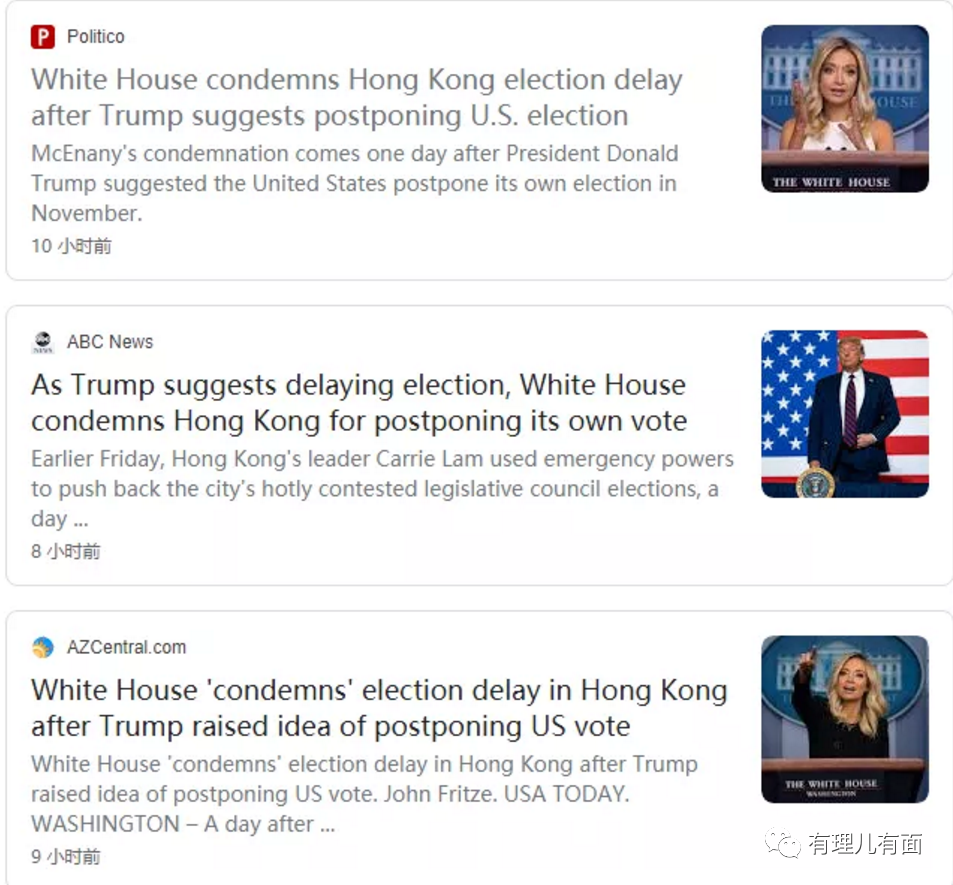The height and width of the screenshot is (885, 953).
Task: Open the press secretary briefing thumbnail in Politico card
Action: (845, 109)
